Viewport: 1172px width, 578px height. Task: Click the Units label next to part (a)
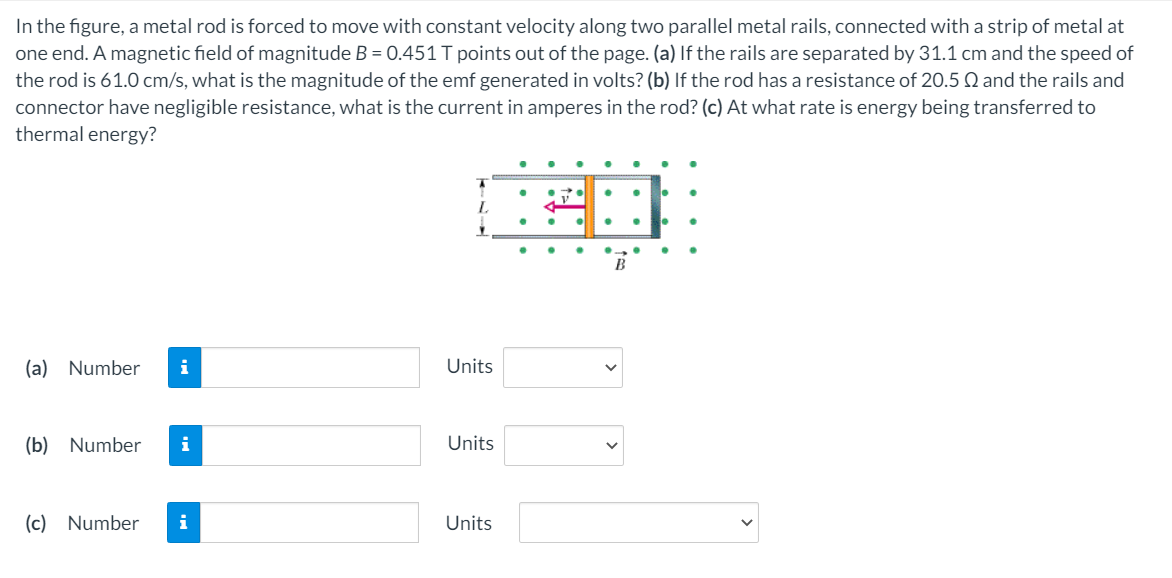point(469,366)
